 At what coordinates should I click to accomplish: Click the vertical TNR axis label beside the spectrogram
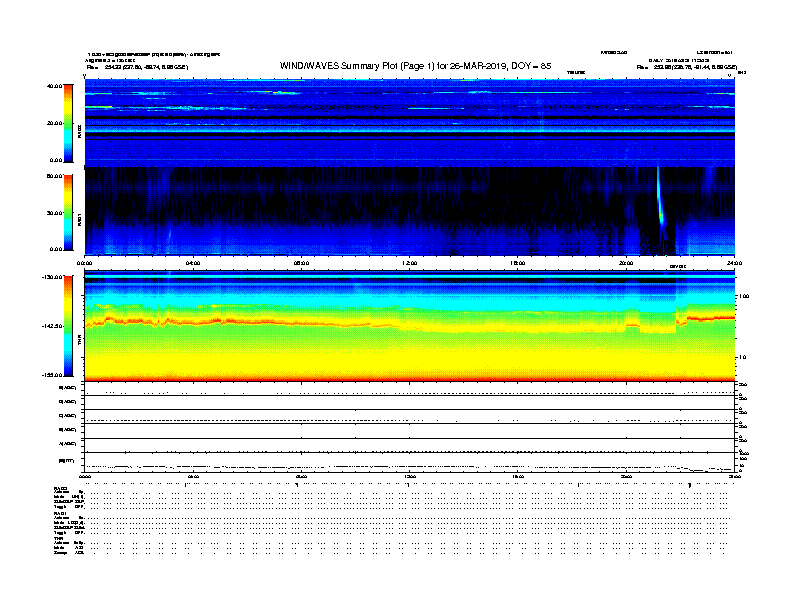click(x=79, y=340)
